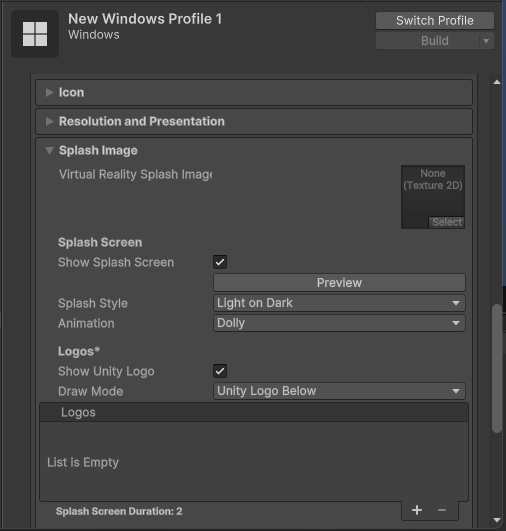
Task: Click the scroll up arrow
Action: [x=497, y=82]
